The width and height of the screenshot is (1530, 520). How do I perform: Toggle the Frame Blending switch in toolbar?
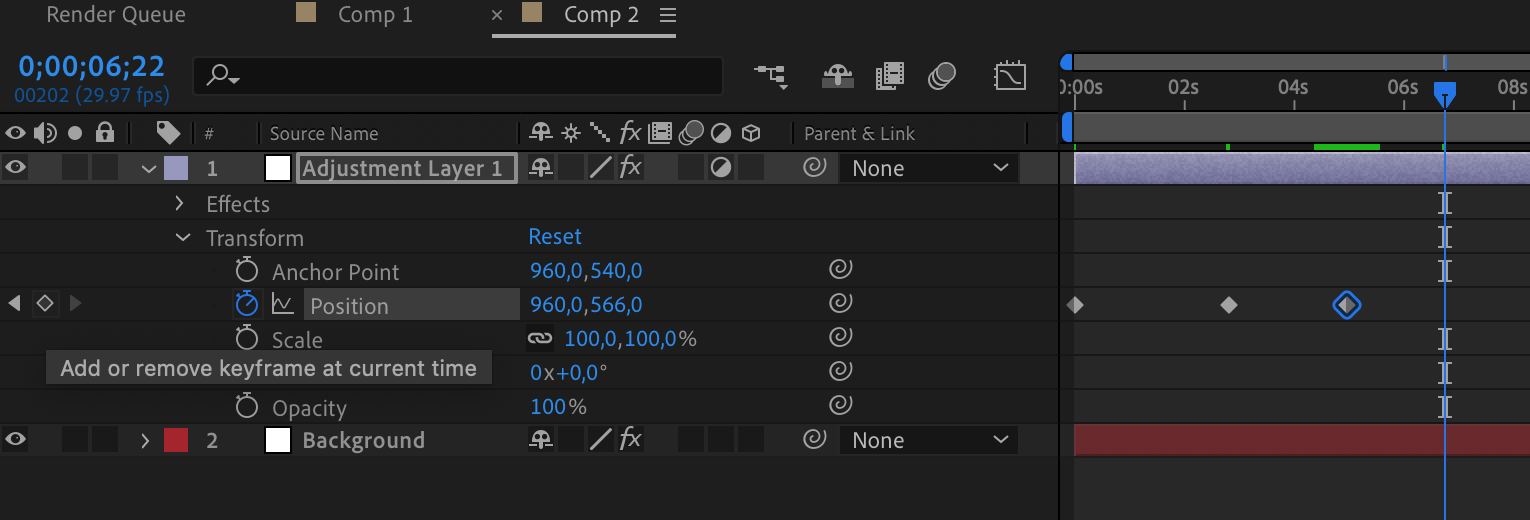coord(889,76)
